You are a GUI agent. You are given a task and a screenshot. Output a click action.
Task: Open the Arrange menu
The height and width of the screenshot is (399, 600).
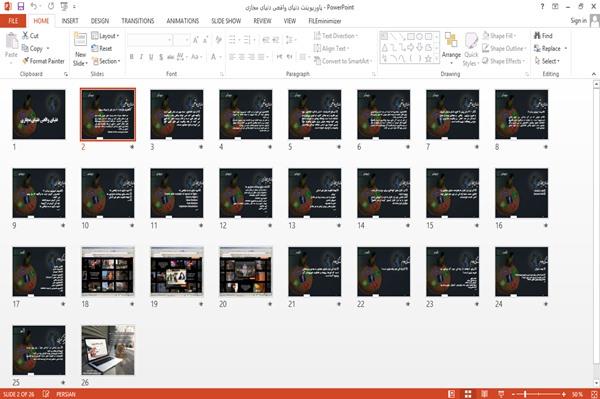coord(451,48)
